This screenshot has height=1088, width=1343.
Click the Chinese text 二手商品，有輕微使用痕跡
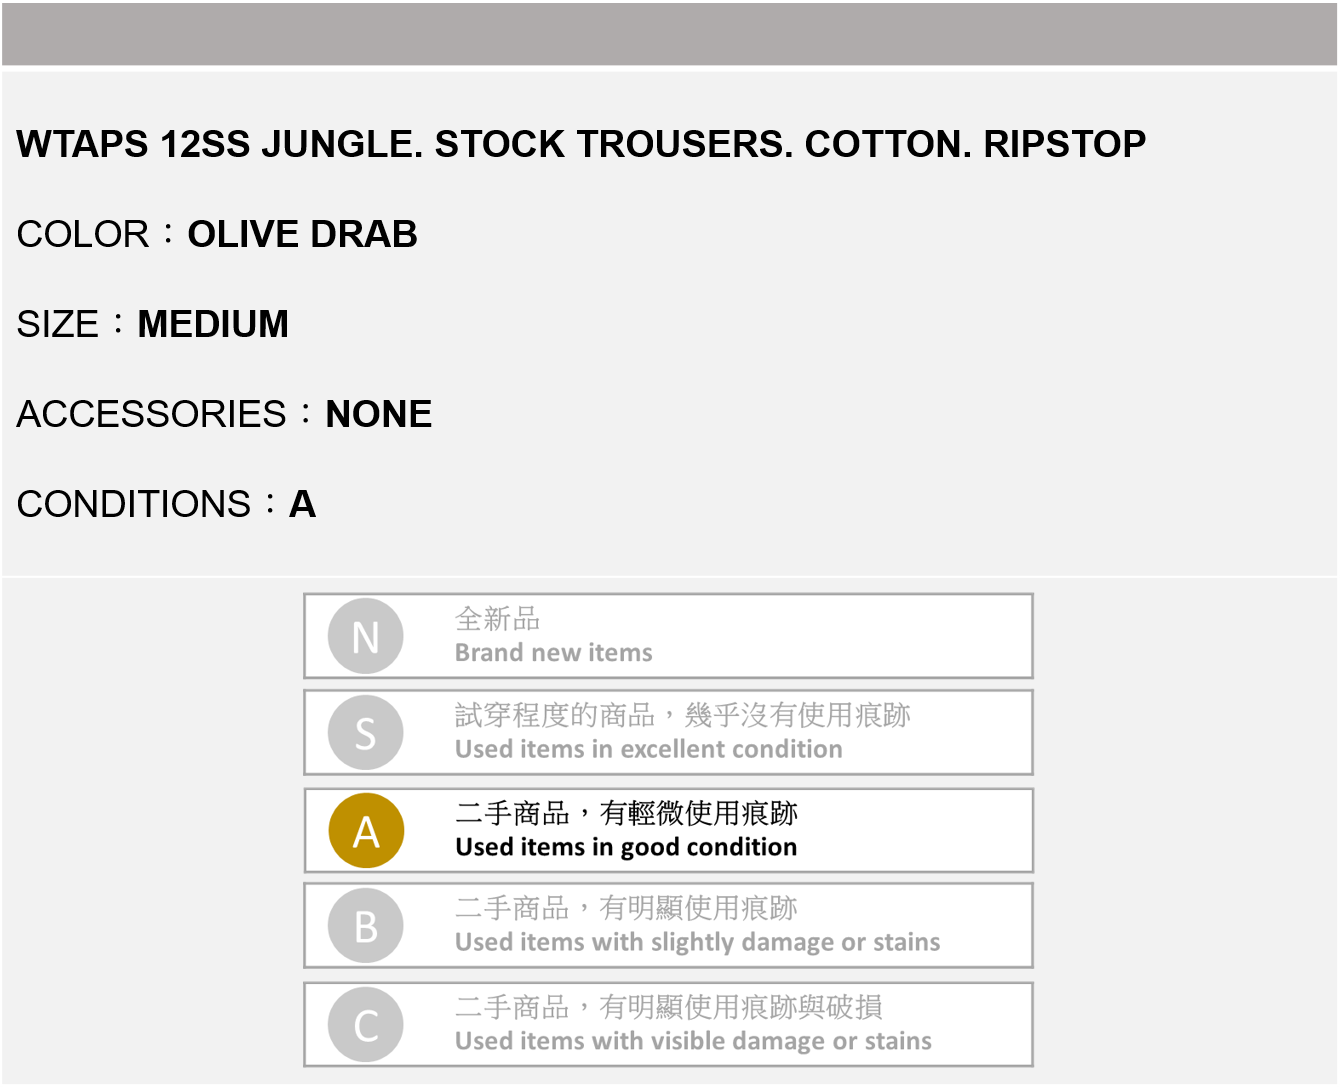(x=626, y=813)
